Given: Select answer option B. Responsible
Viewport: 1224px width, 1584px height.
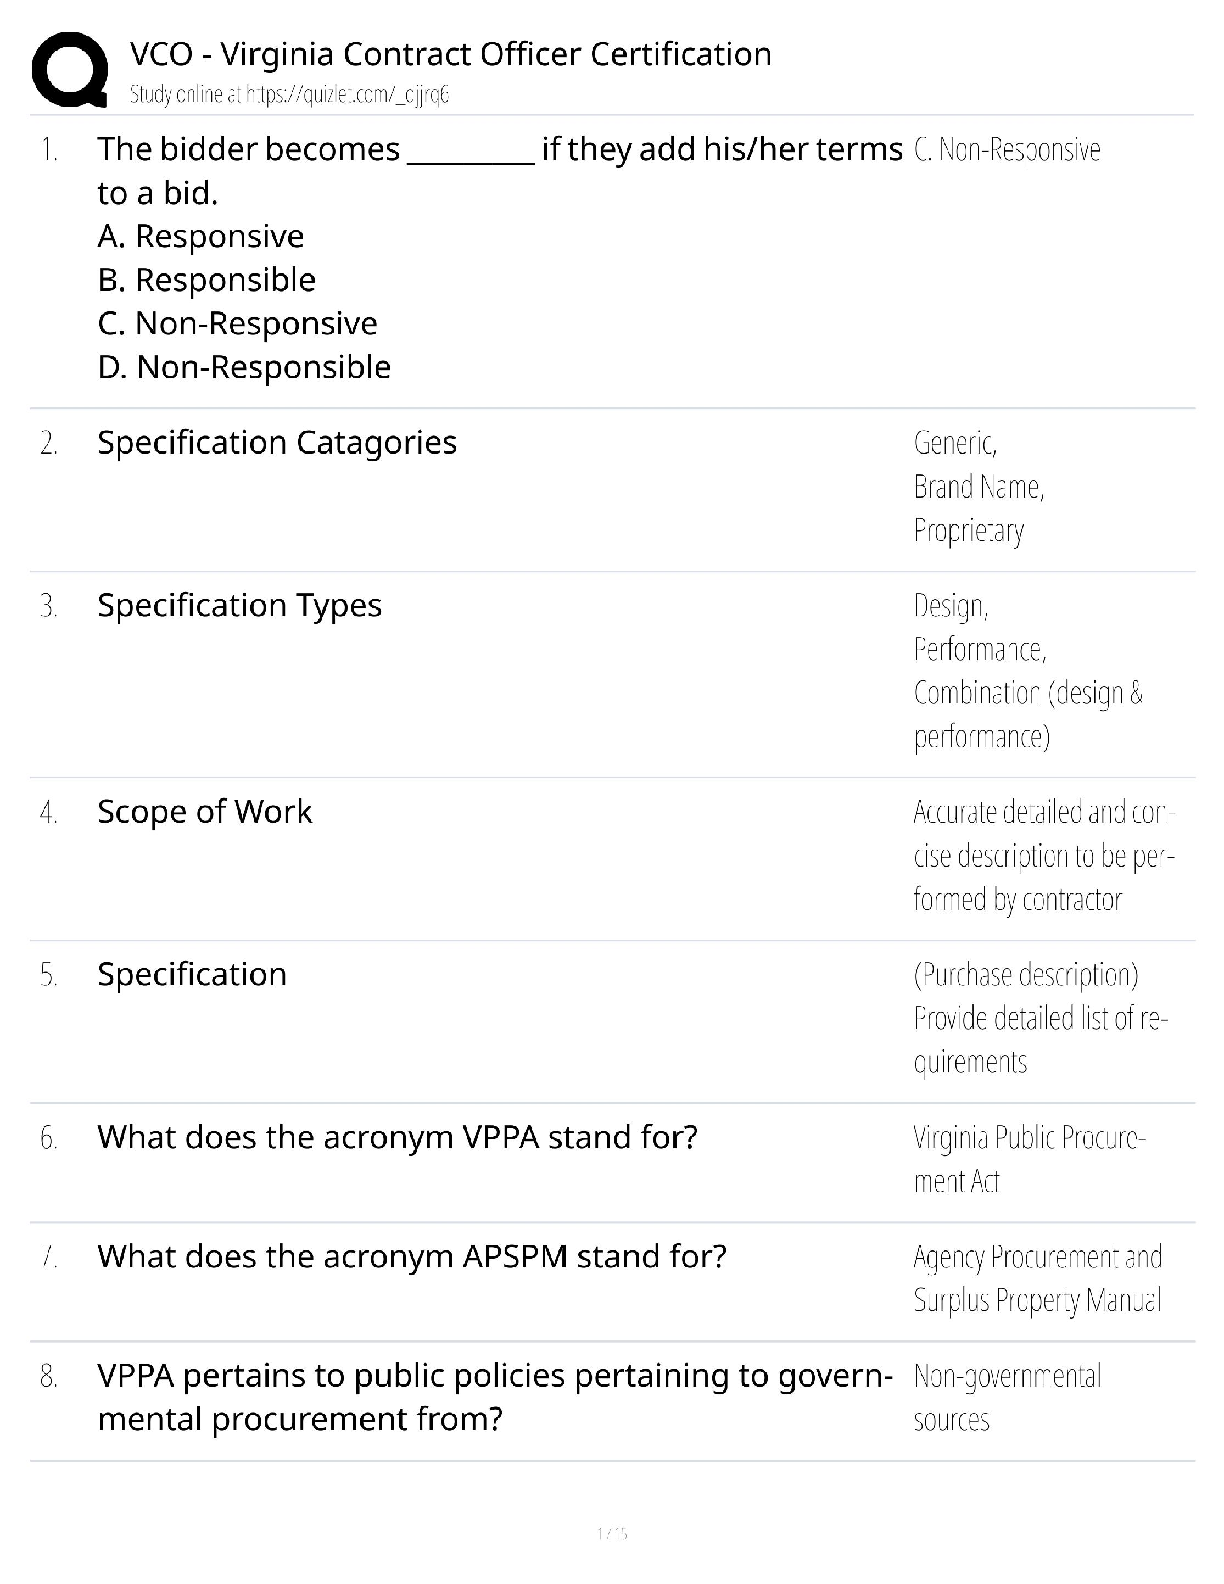Looking at the screenshot, I should point(207,280).
